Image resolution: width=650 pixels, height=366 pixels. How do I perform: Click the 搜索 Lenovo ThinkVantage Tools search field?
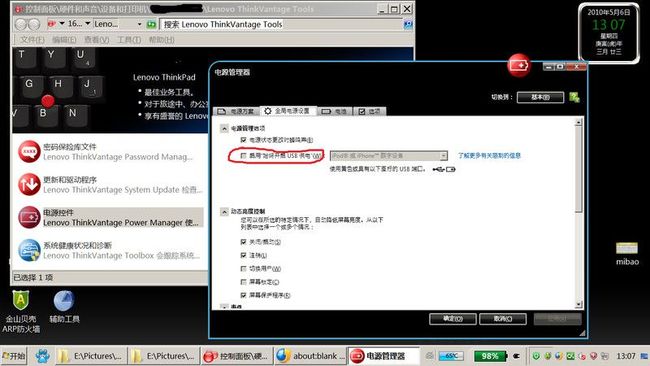281,24
